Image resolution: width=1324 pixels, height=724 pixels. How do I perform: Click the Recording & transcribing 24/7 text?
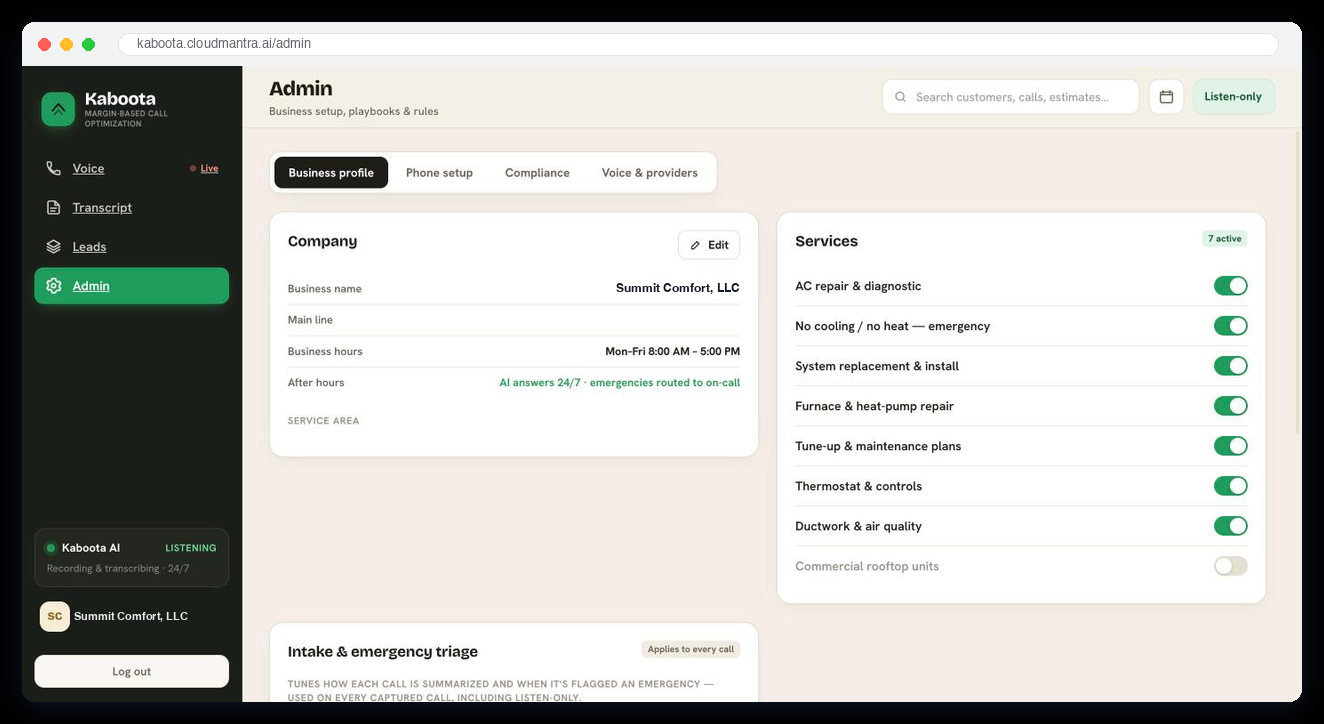(x=118, y=568)
